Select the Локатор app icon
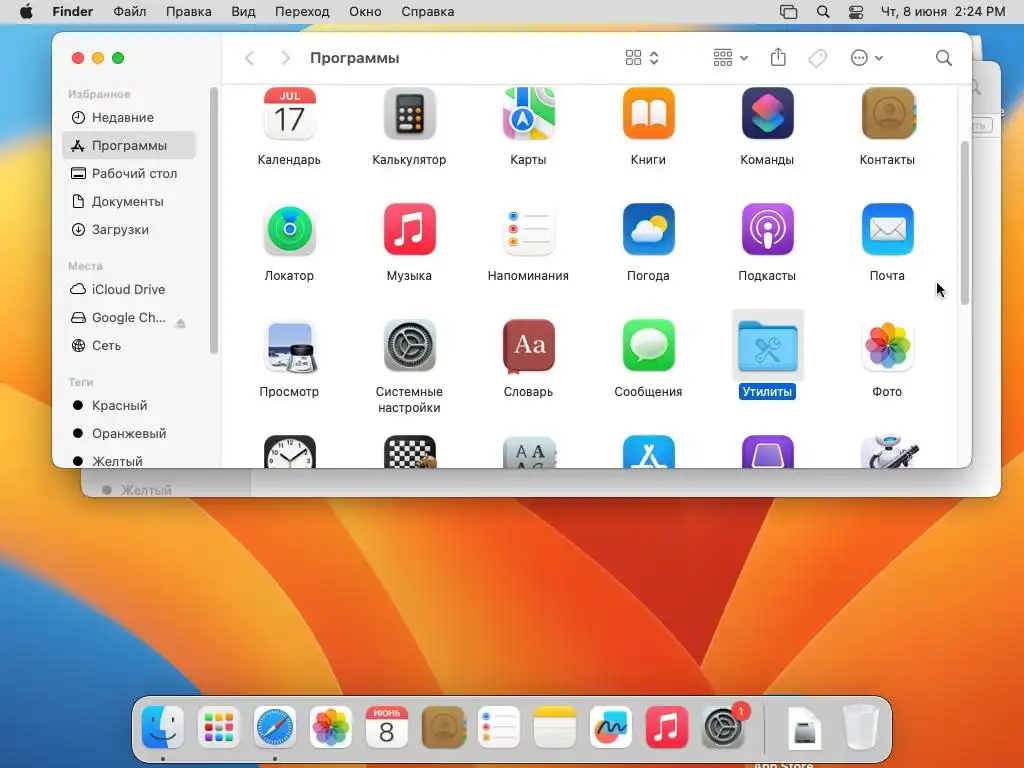The height and width of the screenshot is (768, 1024). point(289,230)
